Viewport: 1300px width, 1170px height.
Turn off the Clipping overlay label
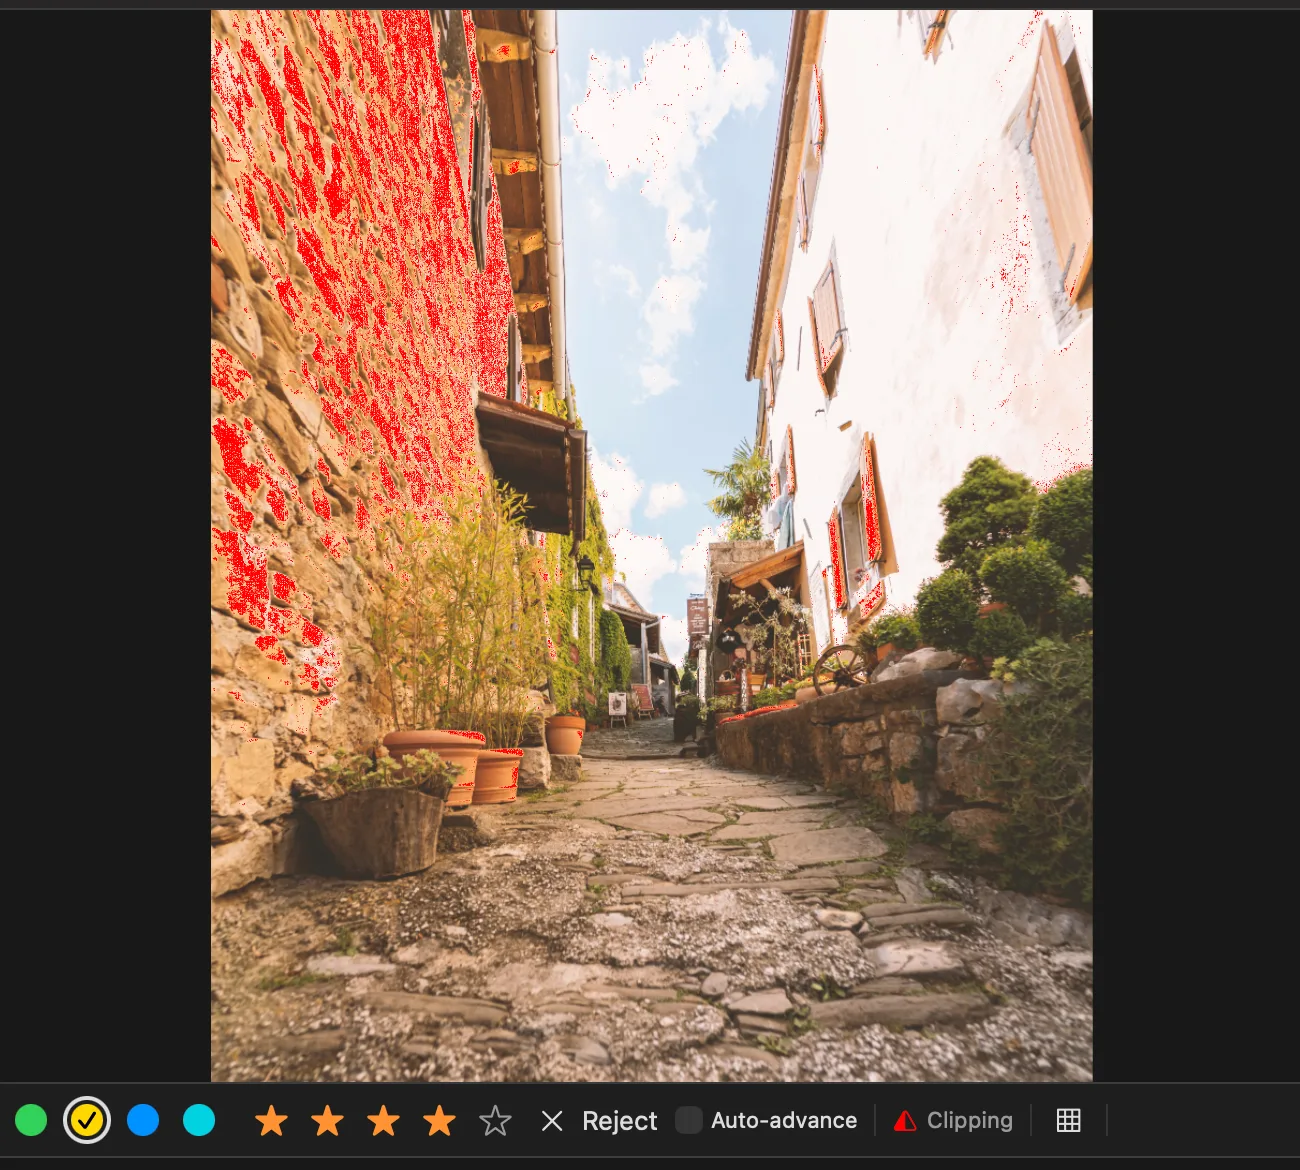970,1120
